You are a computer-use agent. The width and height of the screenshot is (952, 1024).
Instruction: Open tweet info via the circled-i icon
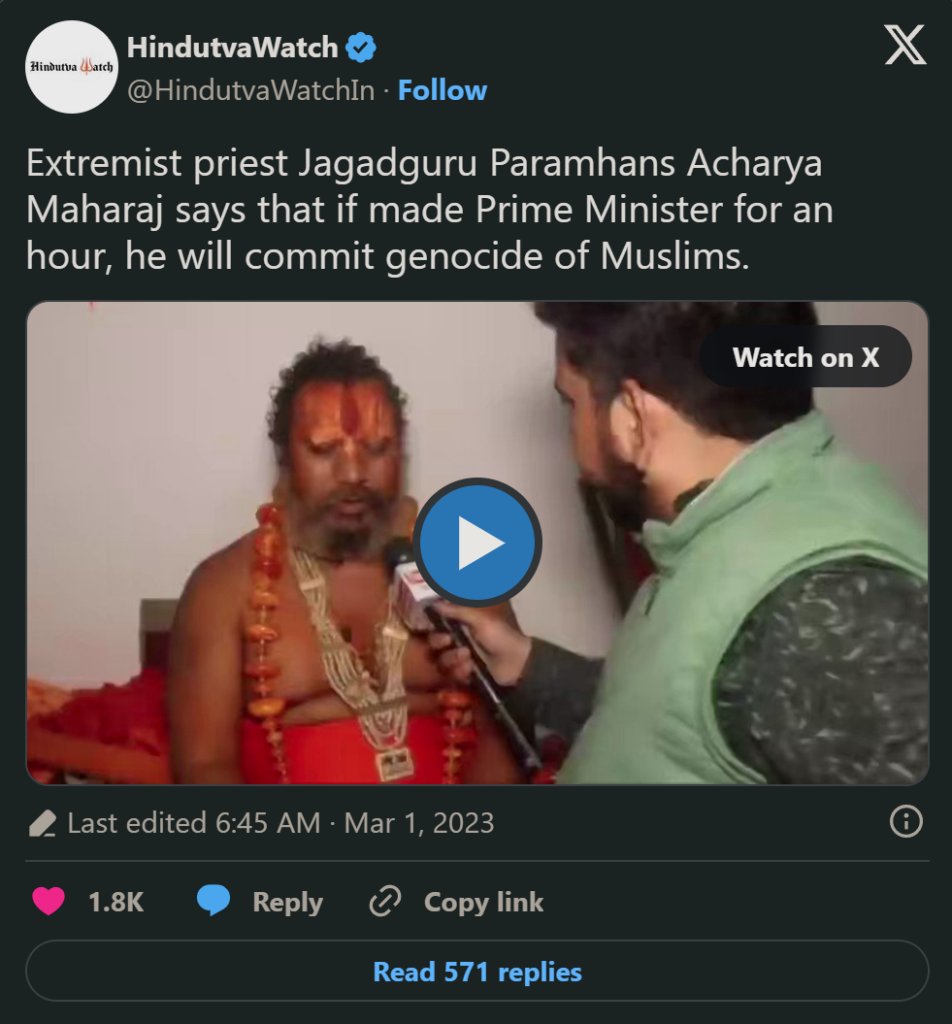click(x=907, y=822)
